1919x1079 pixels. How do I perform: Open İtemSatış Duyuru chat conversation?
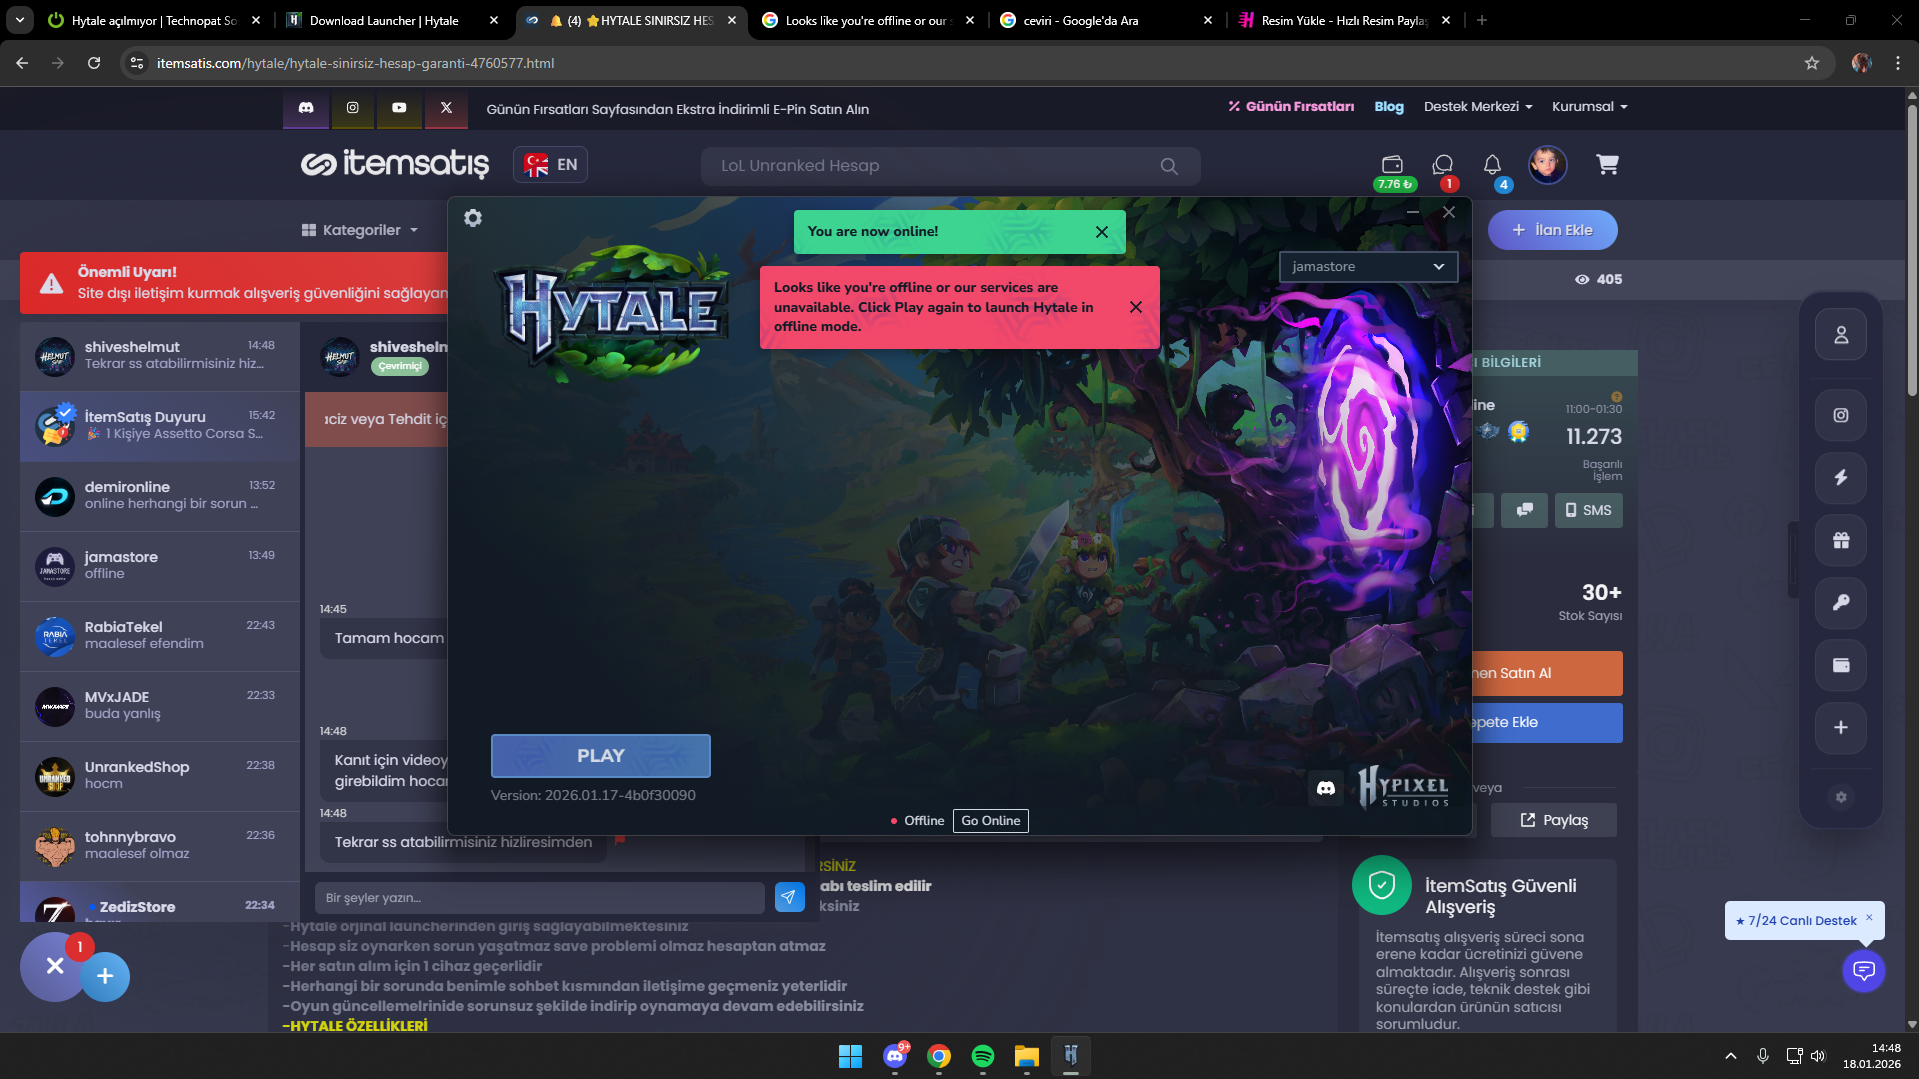click(x=160, y=426)
